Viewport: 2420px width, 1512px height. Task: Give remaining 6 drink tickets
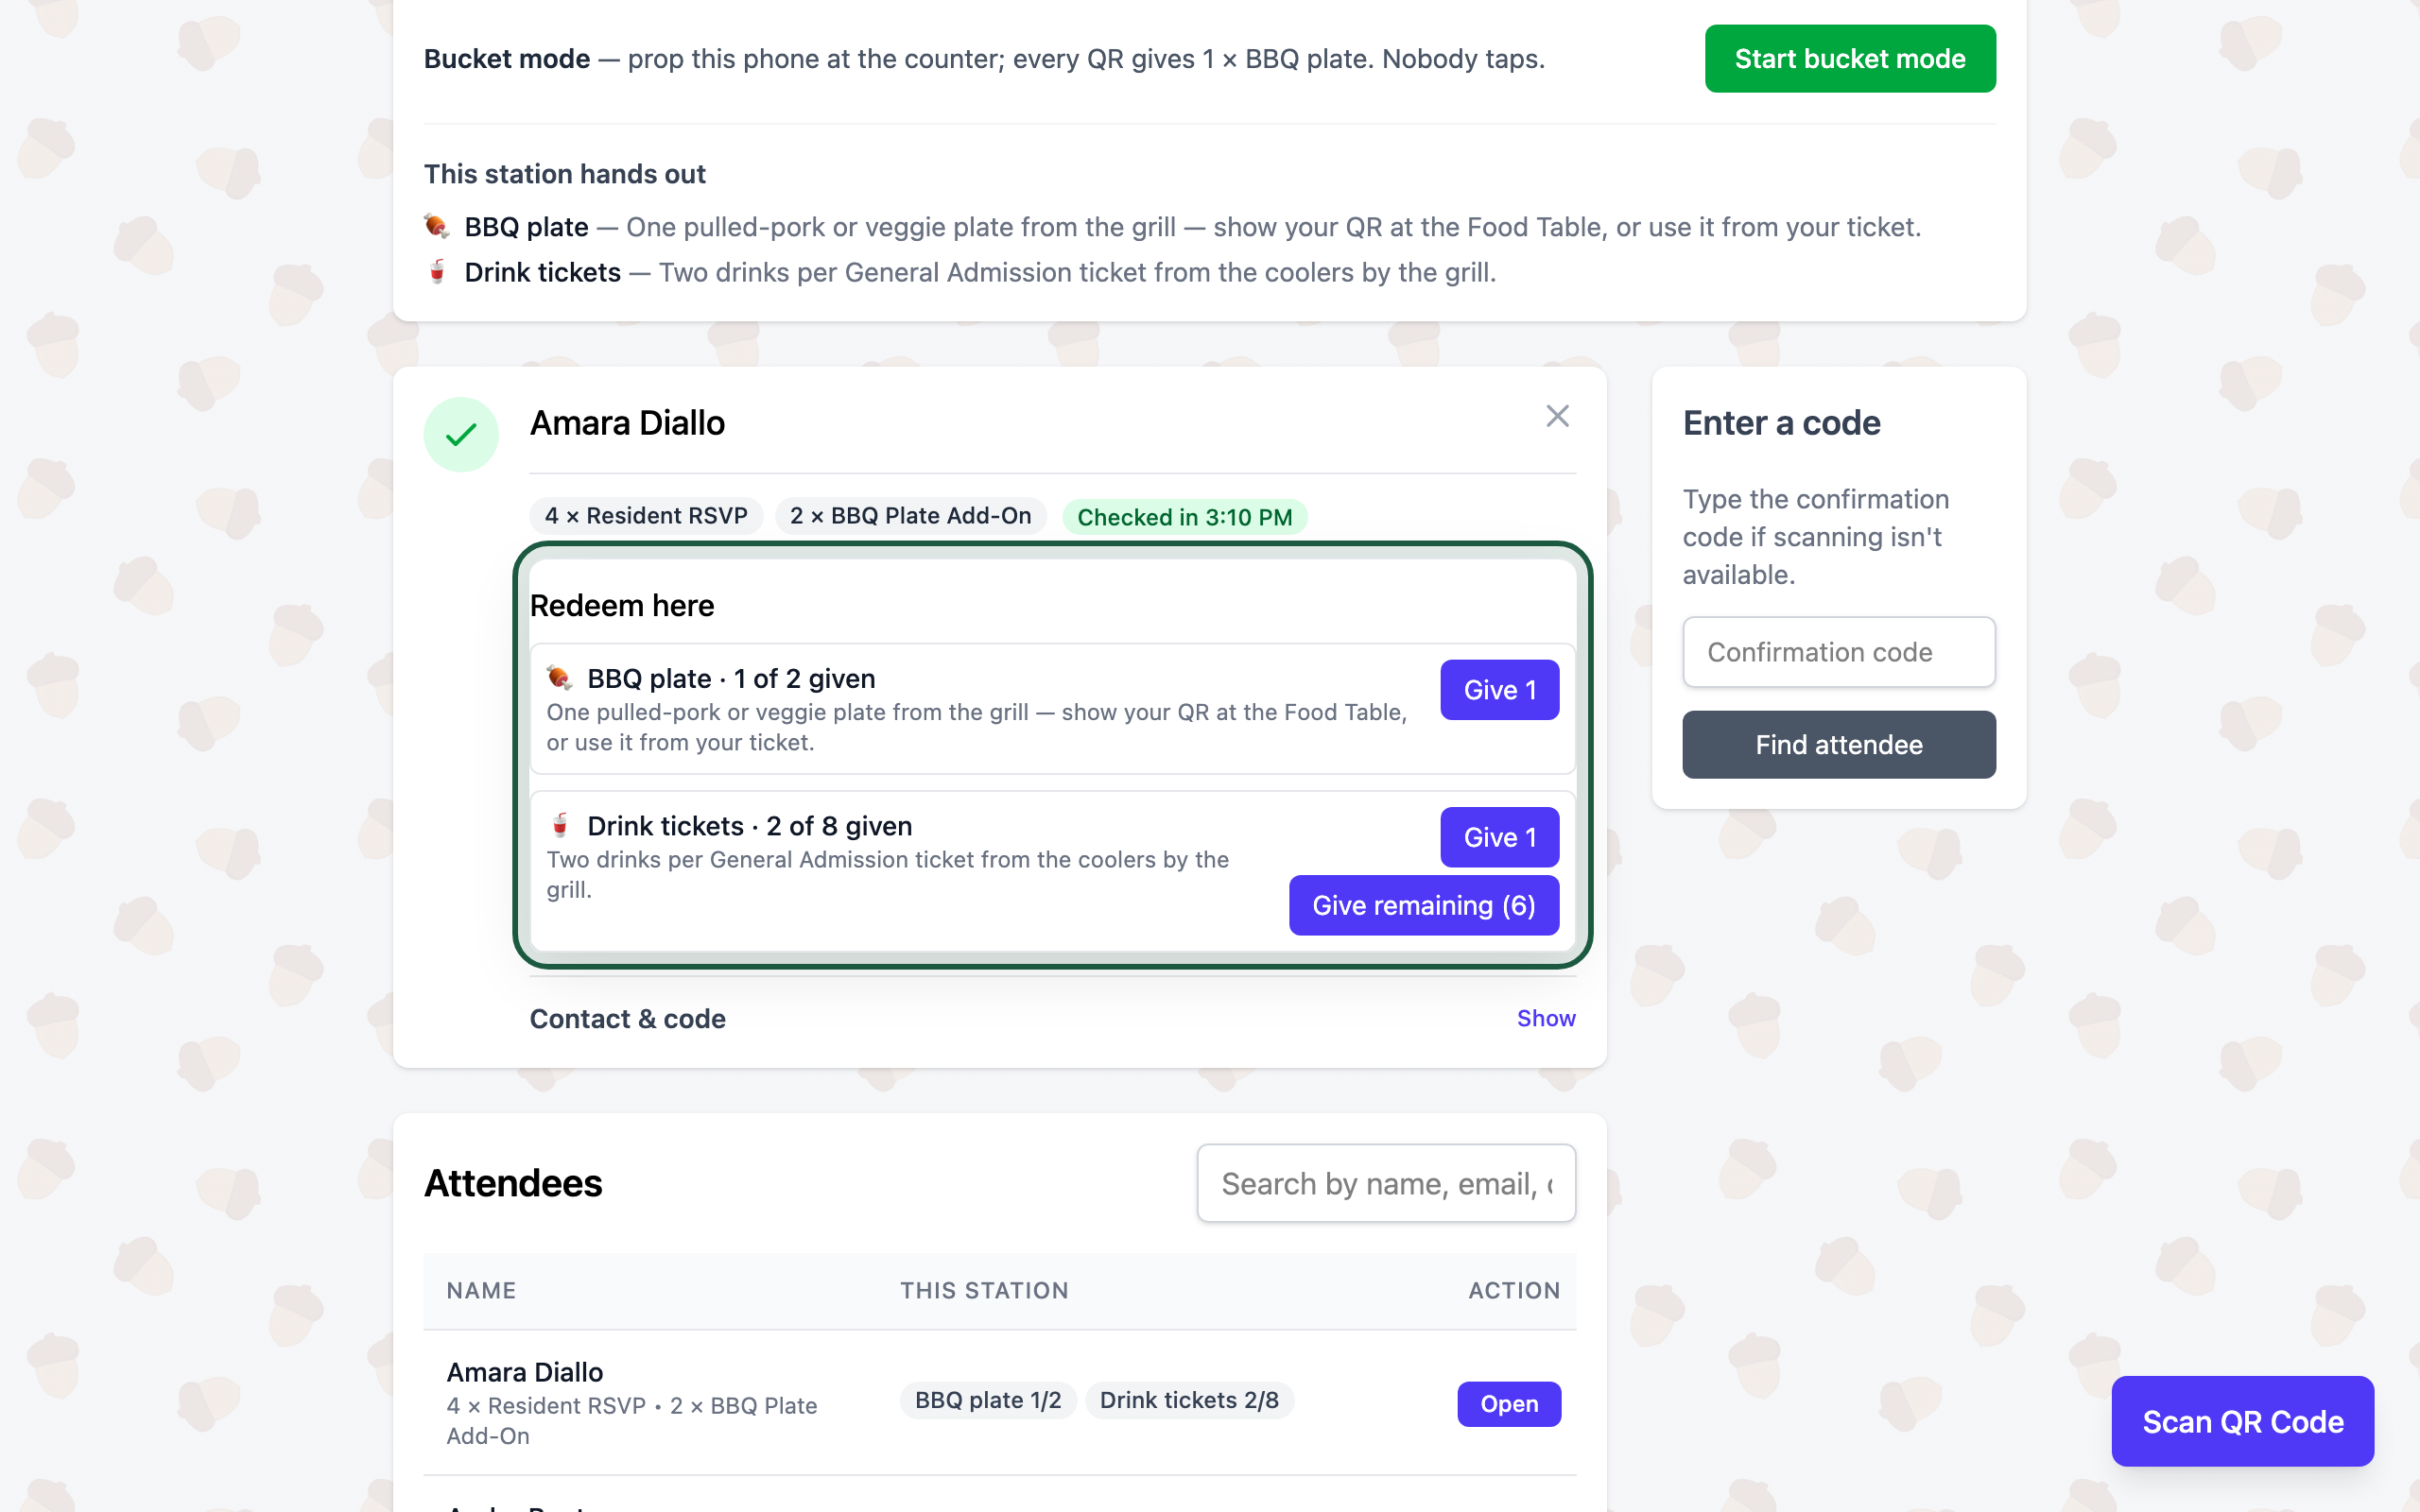[x=1423, y=905]
